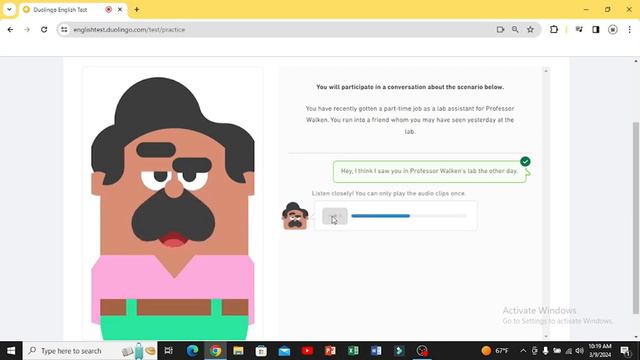The image size is (640, 360).
Task: Select the 'Hey, I think I saw you' reply bubble
Action: (x=429, y=171)
